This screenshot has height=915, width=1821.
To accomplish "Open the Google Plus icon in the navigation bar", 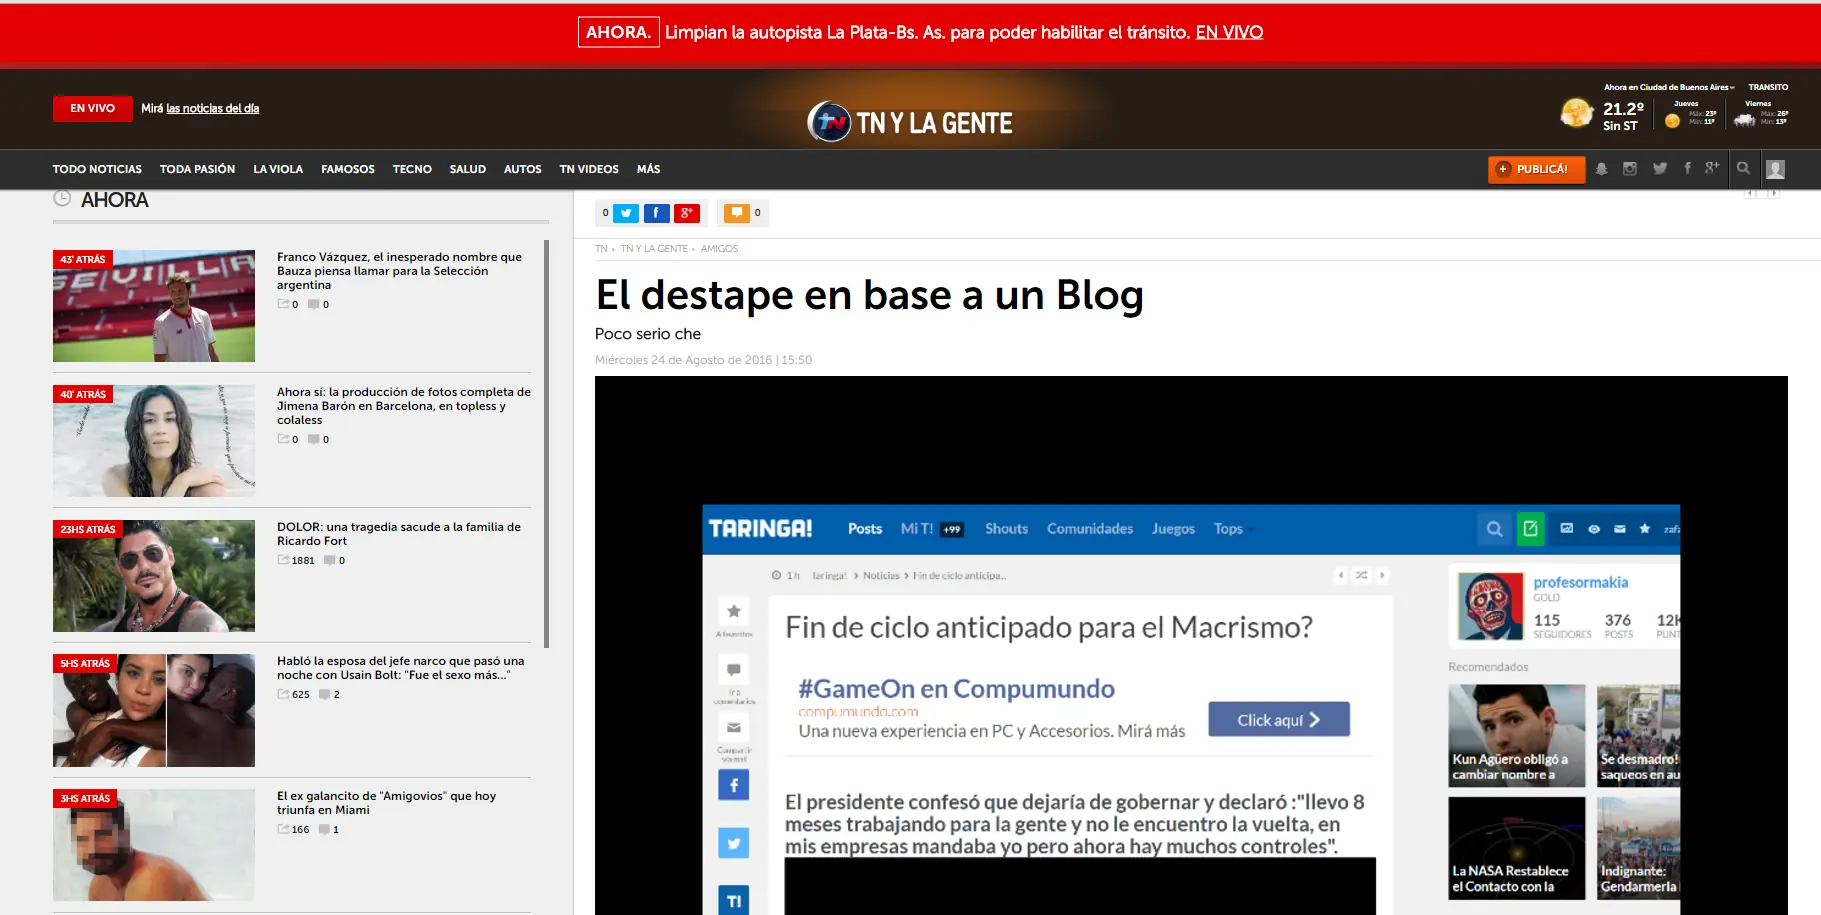I will pos(1712,168).
